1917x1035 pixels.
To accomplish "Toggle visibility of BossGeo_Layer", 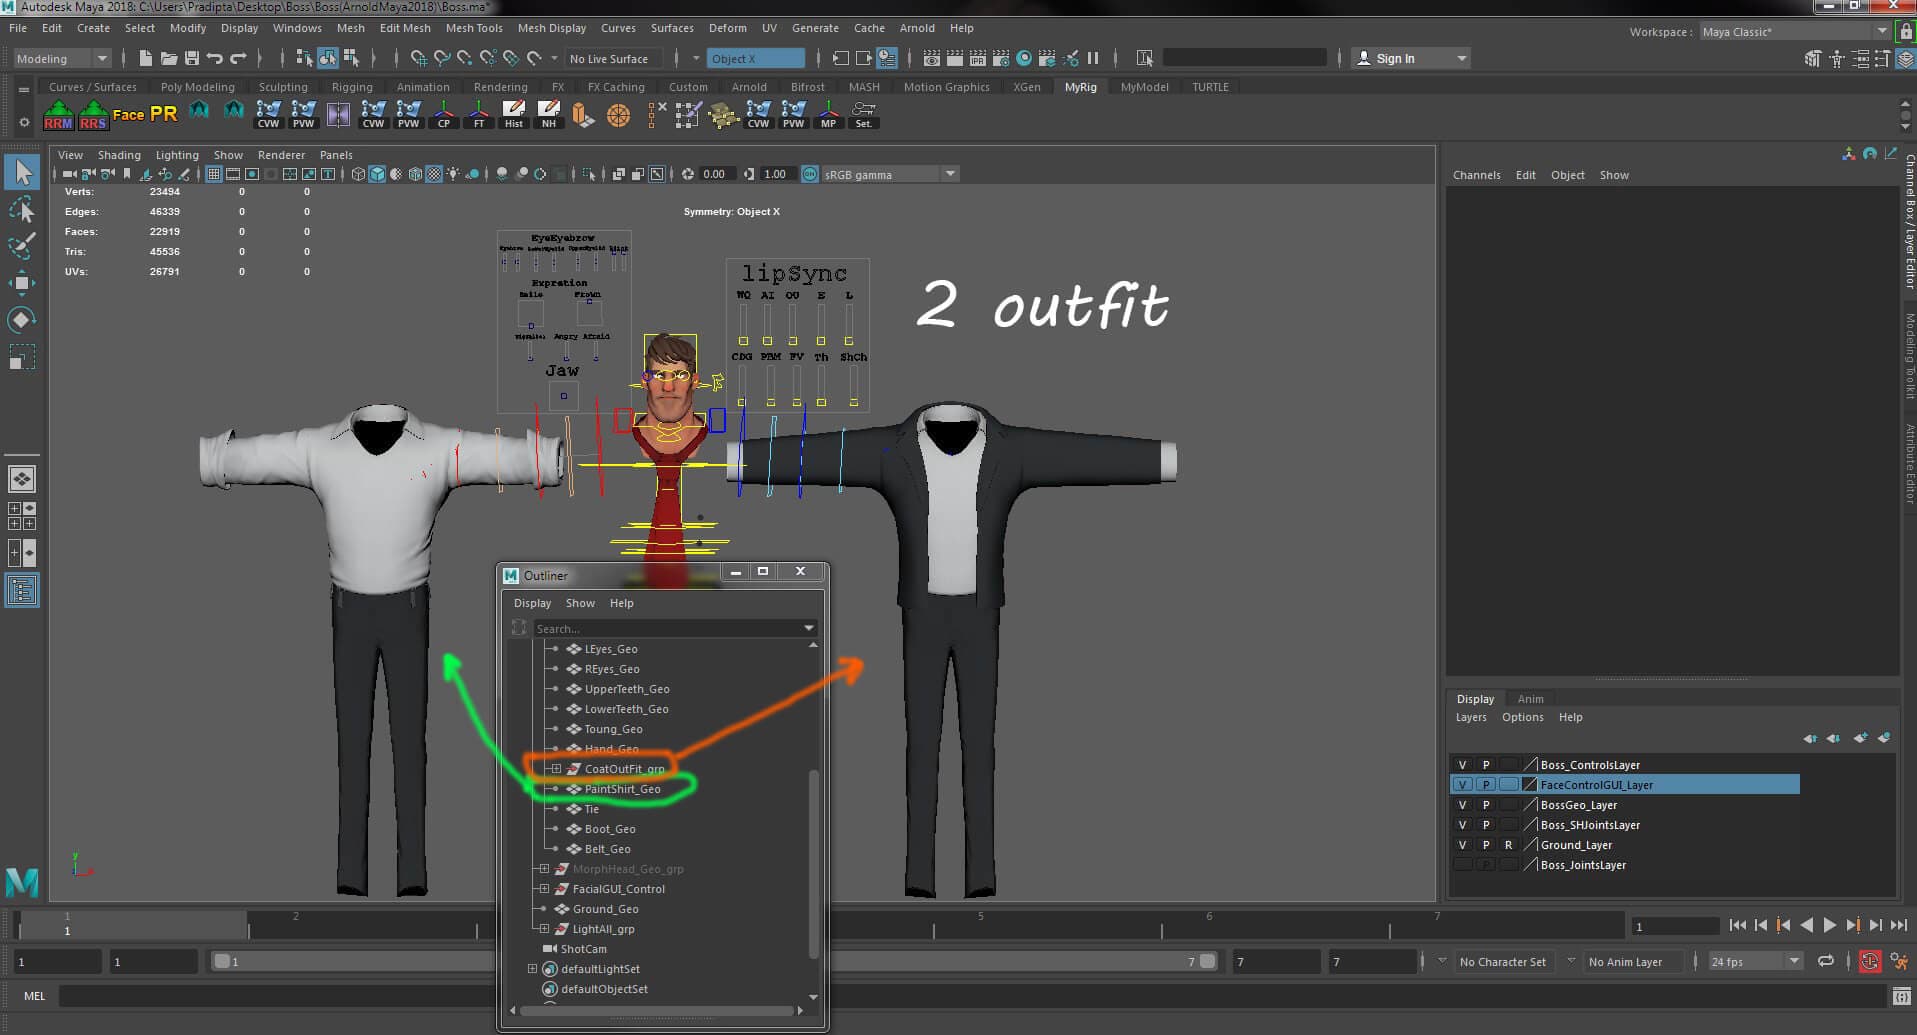I will [x=1462, y=805].
